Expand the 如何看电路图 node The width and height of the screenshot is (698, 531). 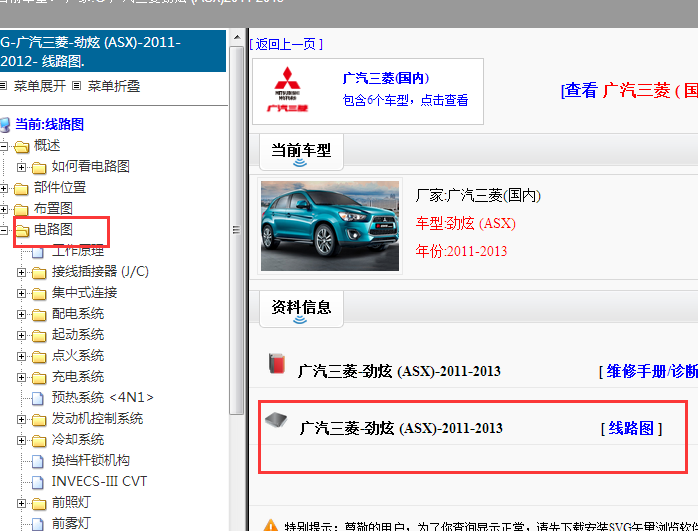pyautogui.click(x=21, y=167)
